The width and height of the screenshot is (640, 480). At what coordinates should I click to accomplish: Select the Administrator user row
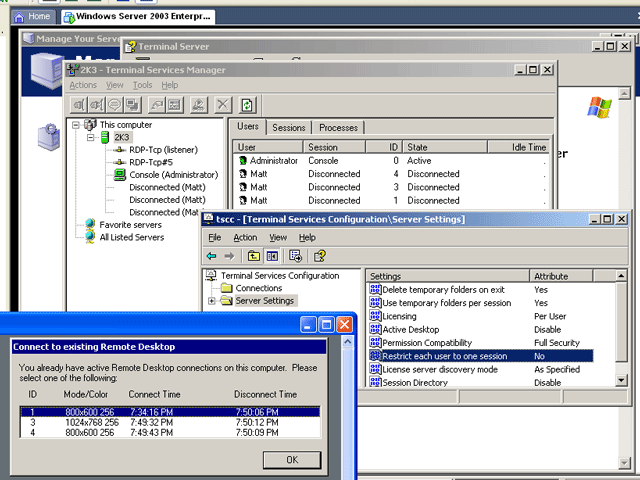pos(391,161)
